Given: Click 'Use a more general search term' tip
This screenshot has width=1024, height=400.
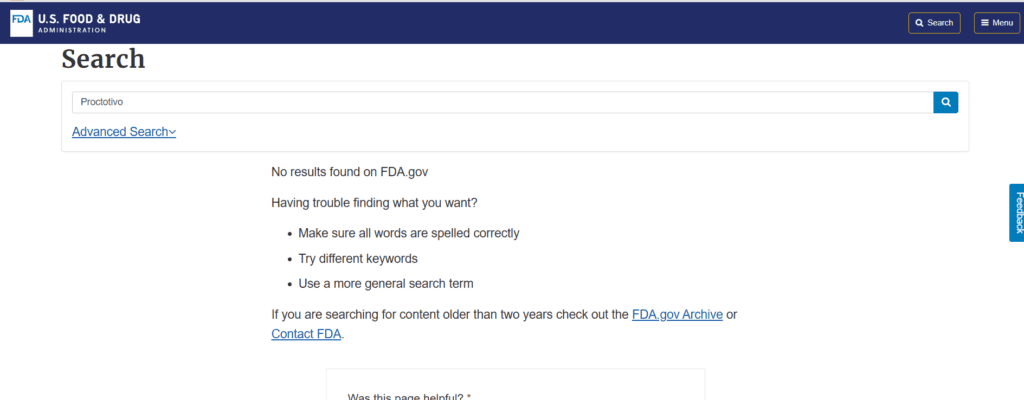Looking at the screenshot, I should click(x=386, y=284).
